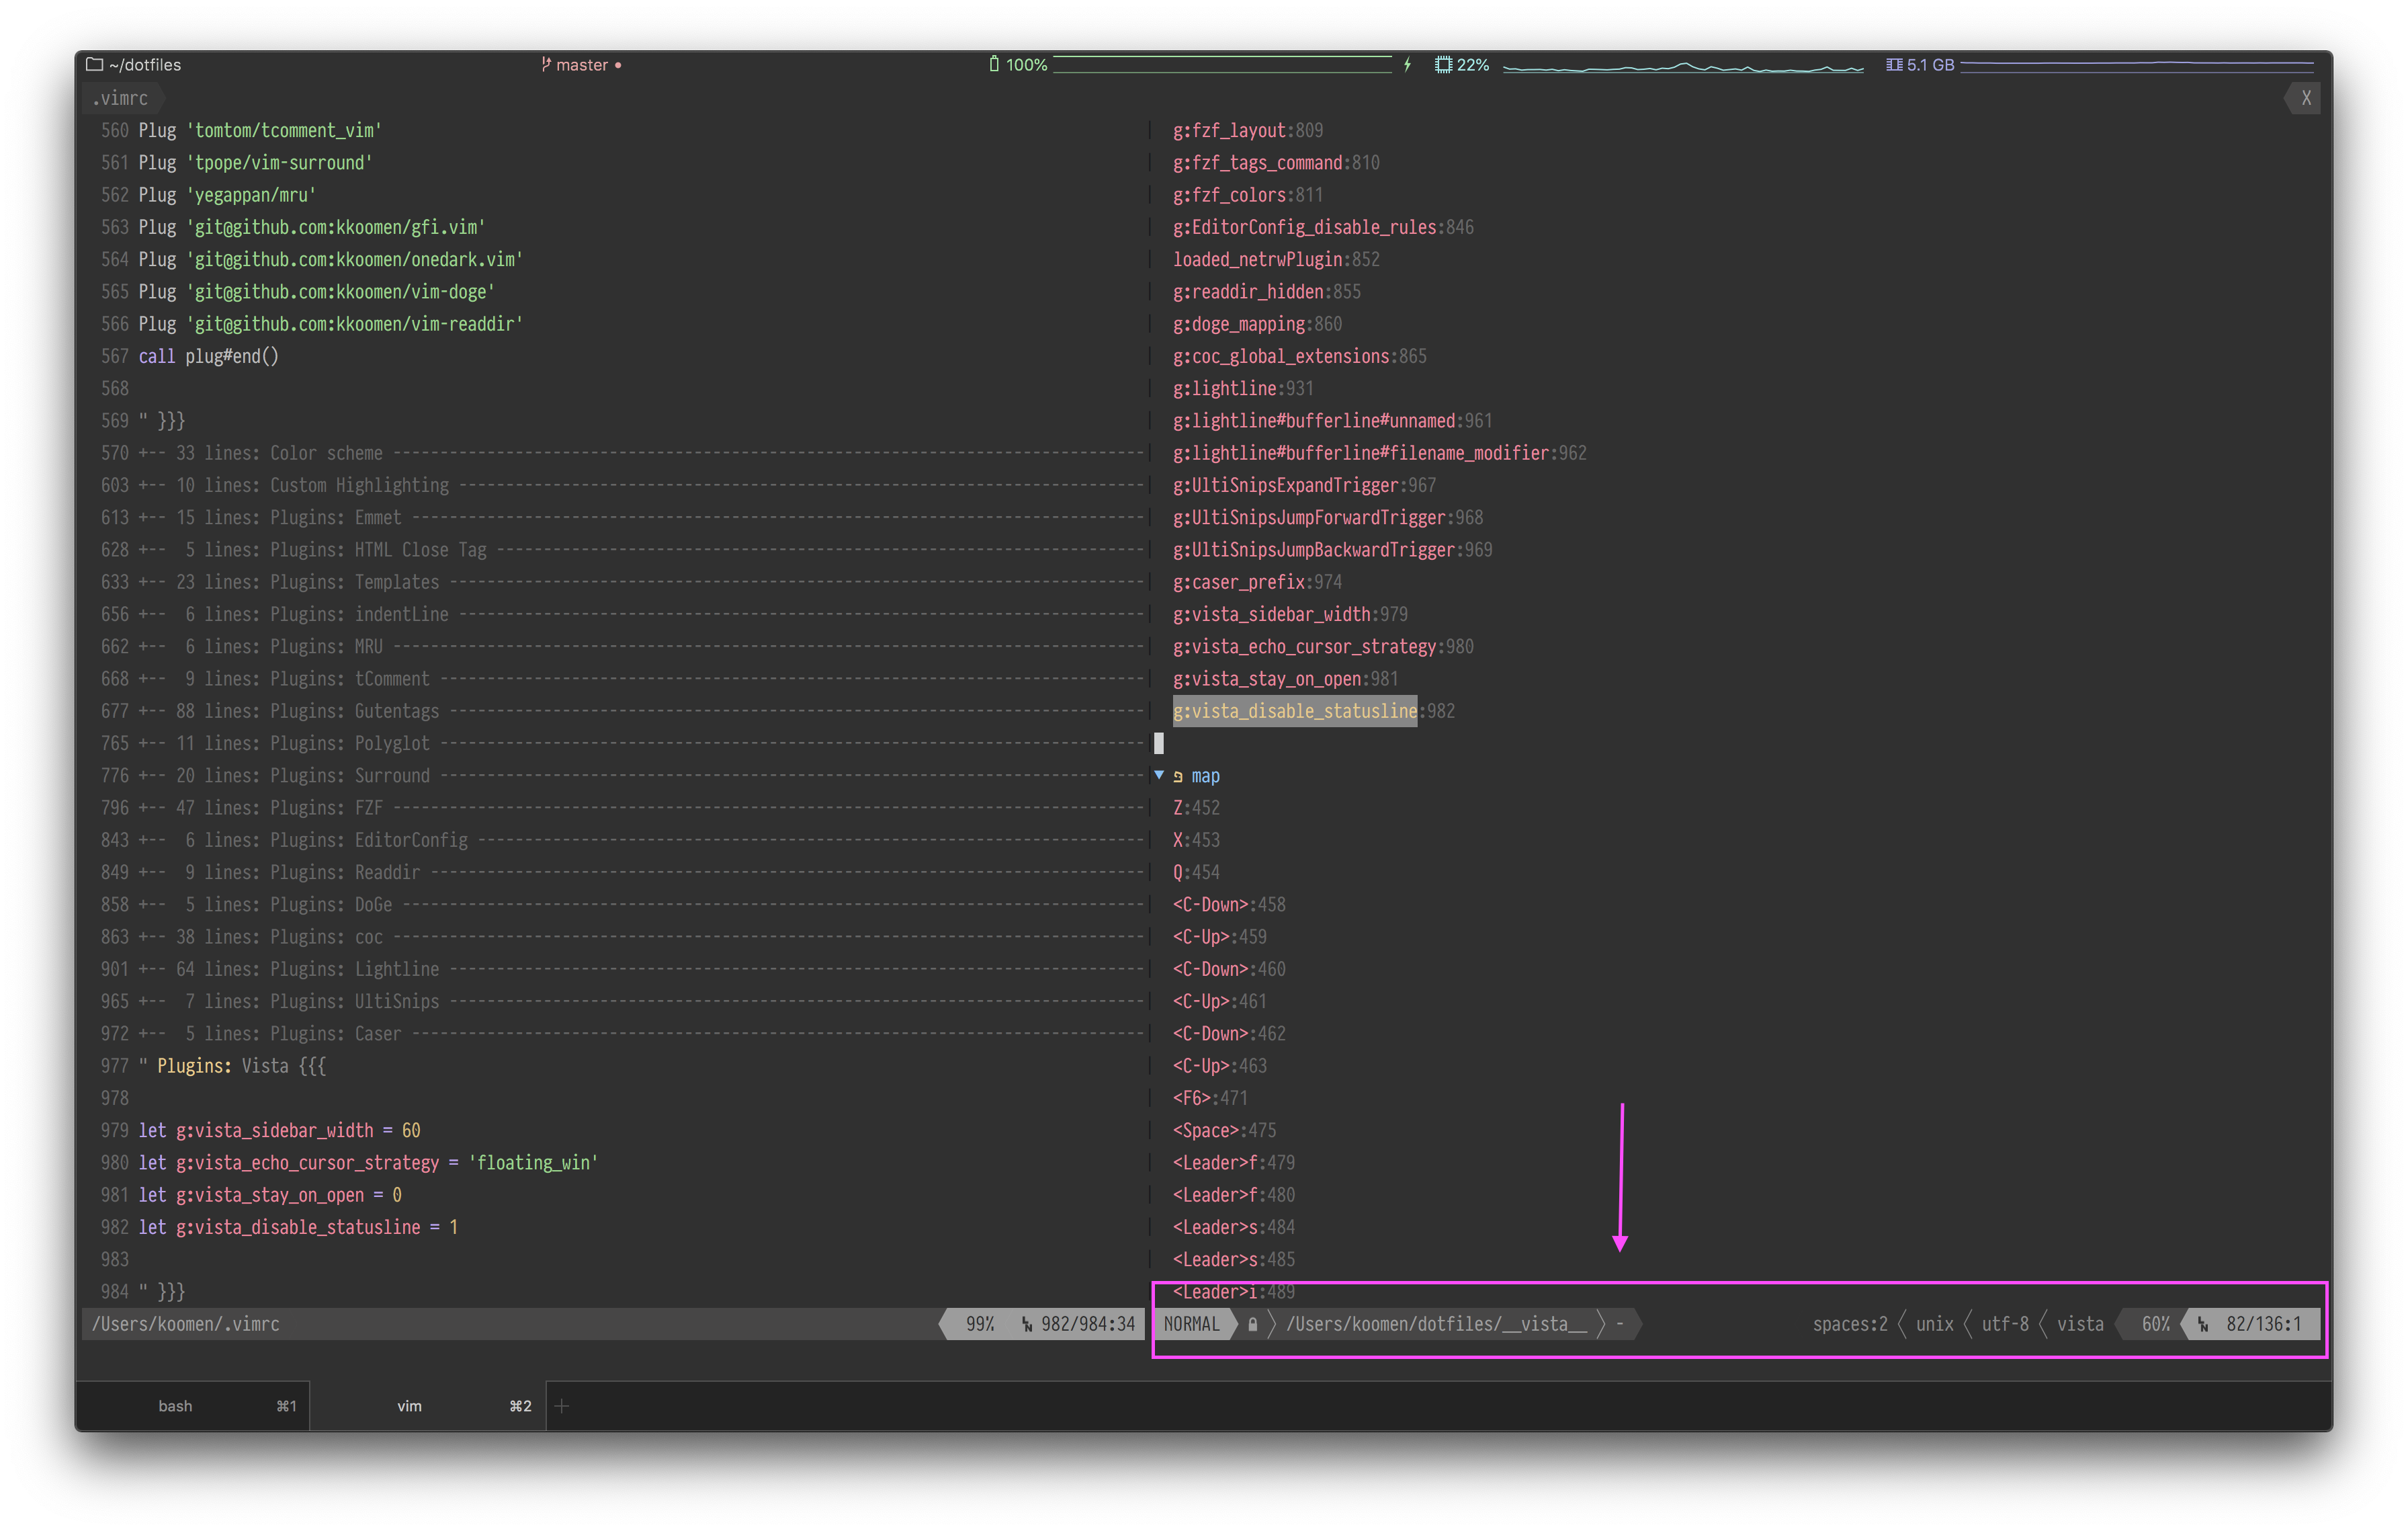Jump to Z:452 mapping
Image resolution: width=2408 pixels, height=1531 pixels.
tap(1196, 808)
